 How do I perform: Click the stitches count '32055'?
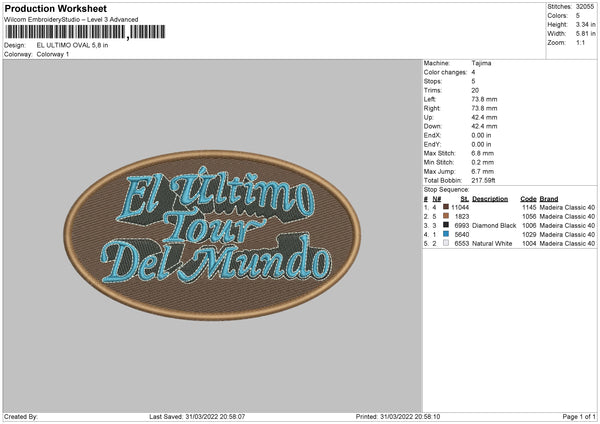coord(585,7)
